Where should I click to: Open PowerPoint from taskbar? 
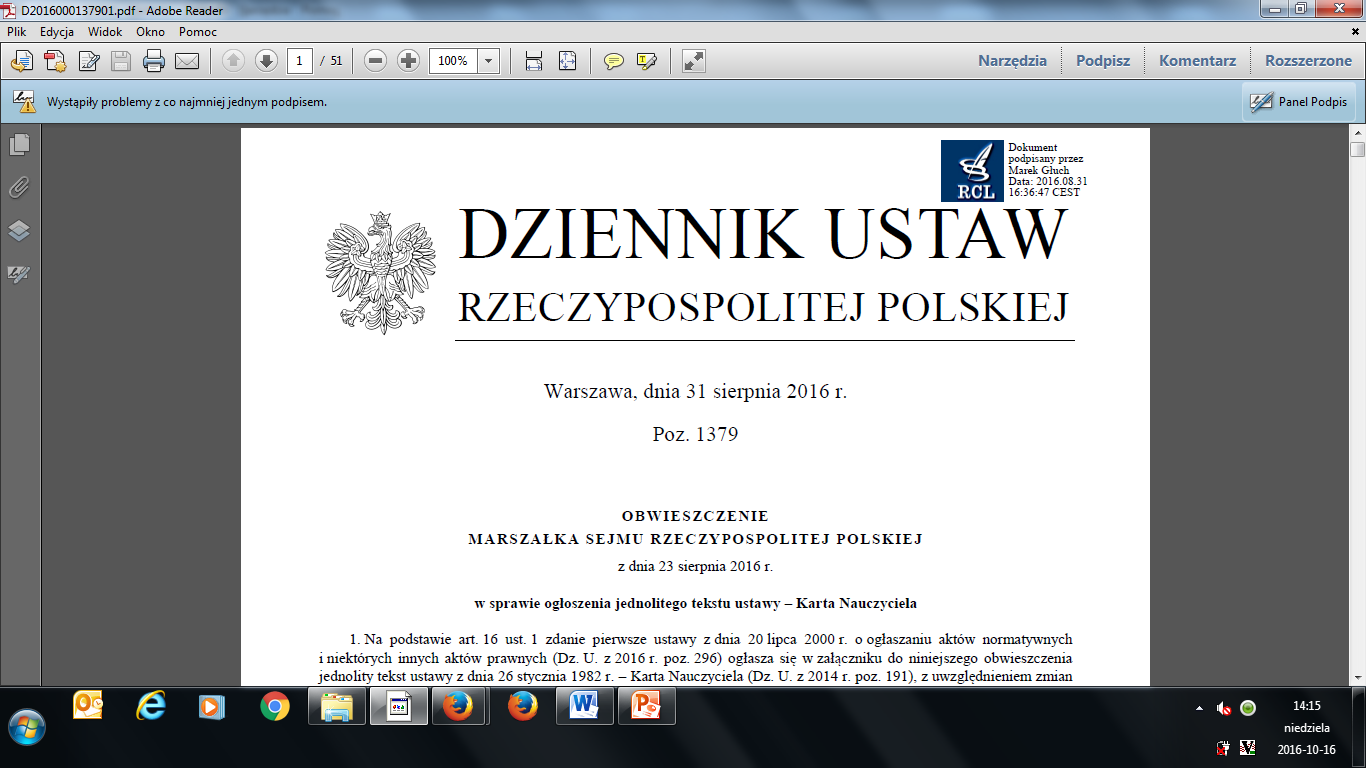(645, 707)
